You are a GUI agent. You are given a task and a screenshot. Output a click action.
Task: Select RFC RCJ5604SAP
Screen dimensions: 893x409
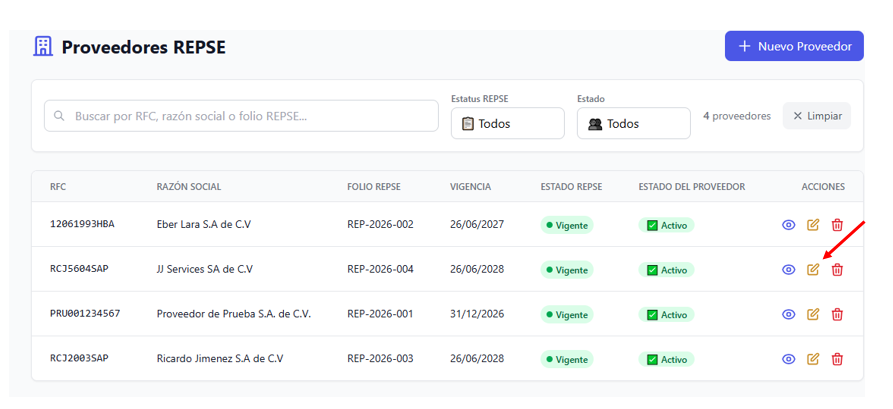pos(79,269)
